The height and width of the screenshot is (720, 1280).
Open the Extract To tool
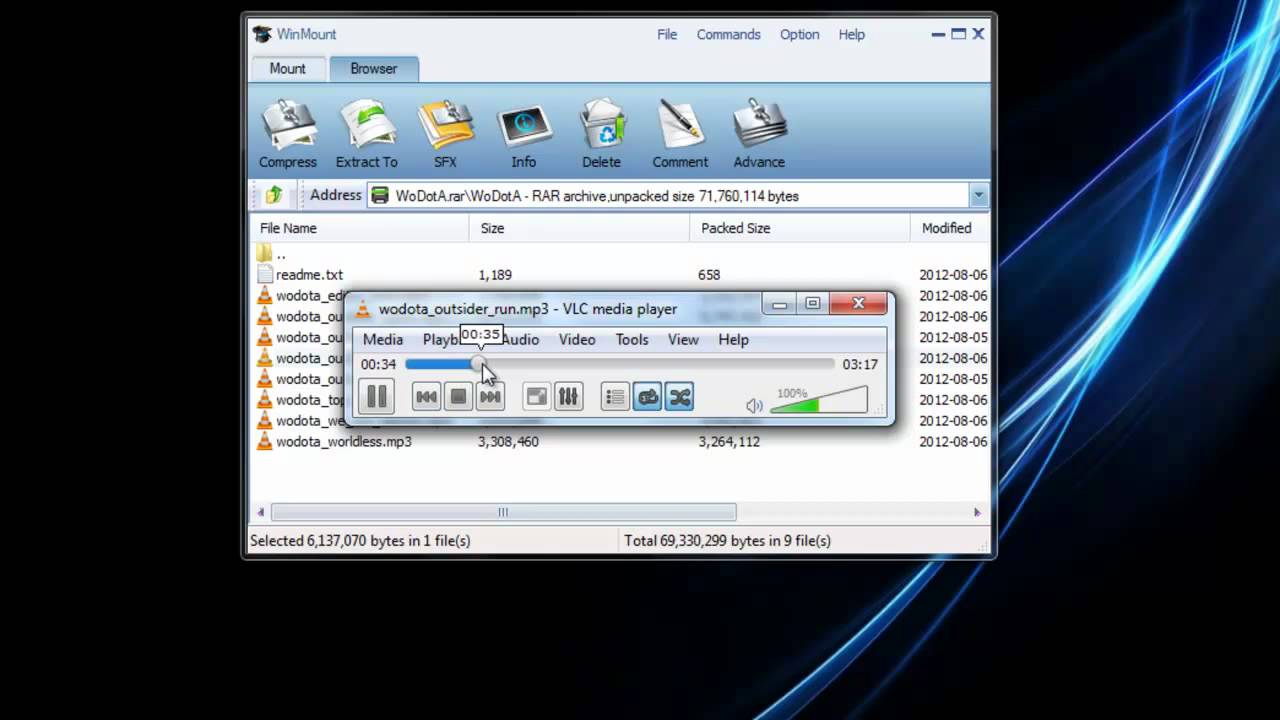coord(367,126)
